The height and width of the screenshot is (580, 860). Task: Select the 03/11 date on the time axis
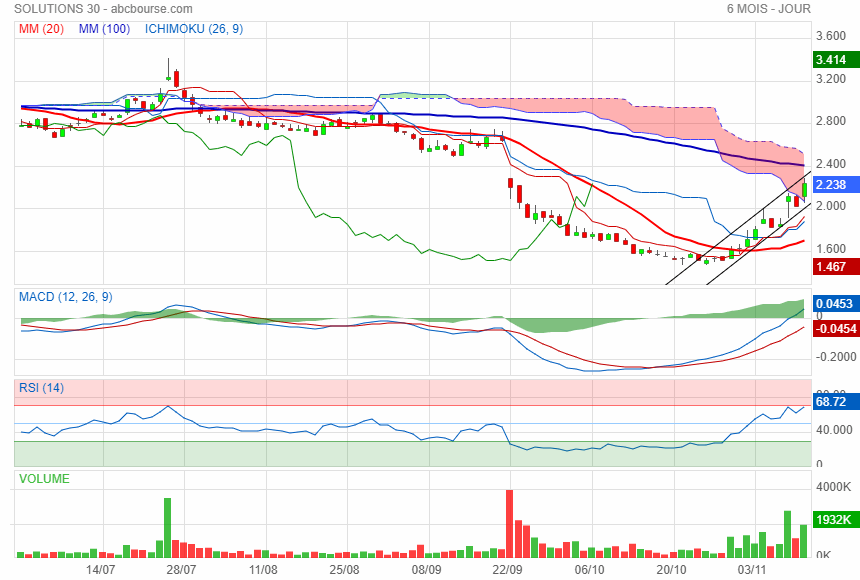point(752,570)
